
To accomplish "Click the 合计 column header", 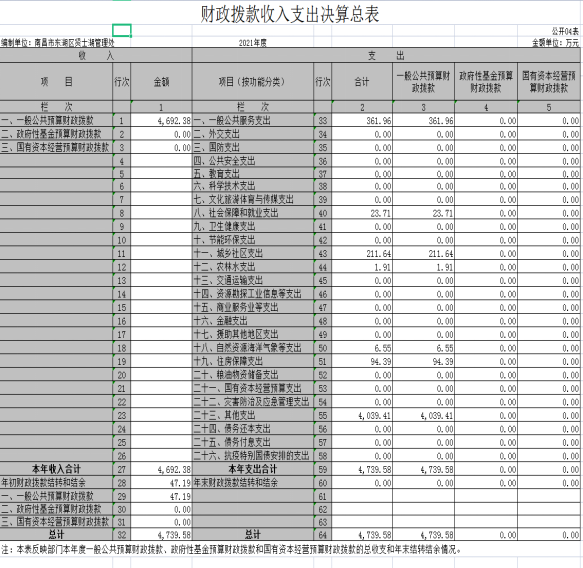I will pyautogui.click(x=362, y=81).
